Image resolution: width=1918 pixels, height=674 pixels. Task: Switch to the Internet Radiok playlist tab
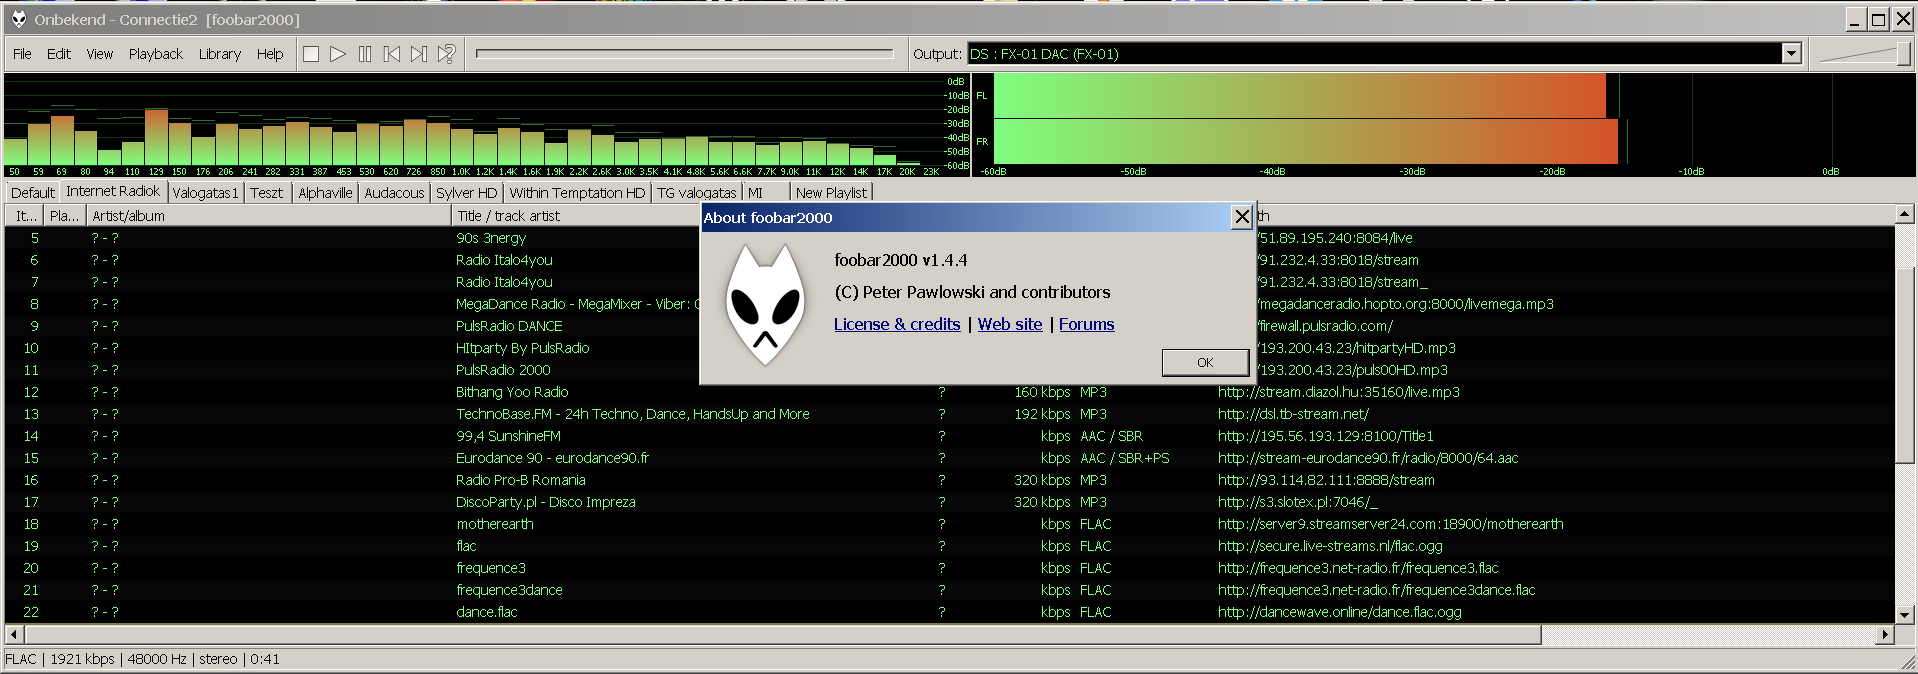pos(113,191)
